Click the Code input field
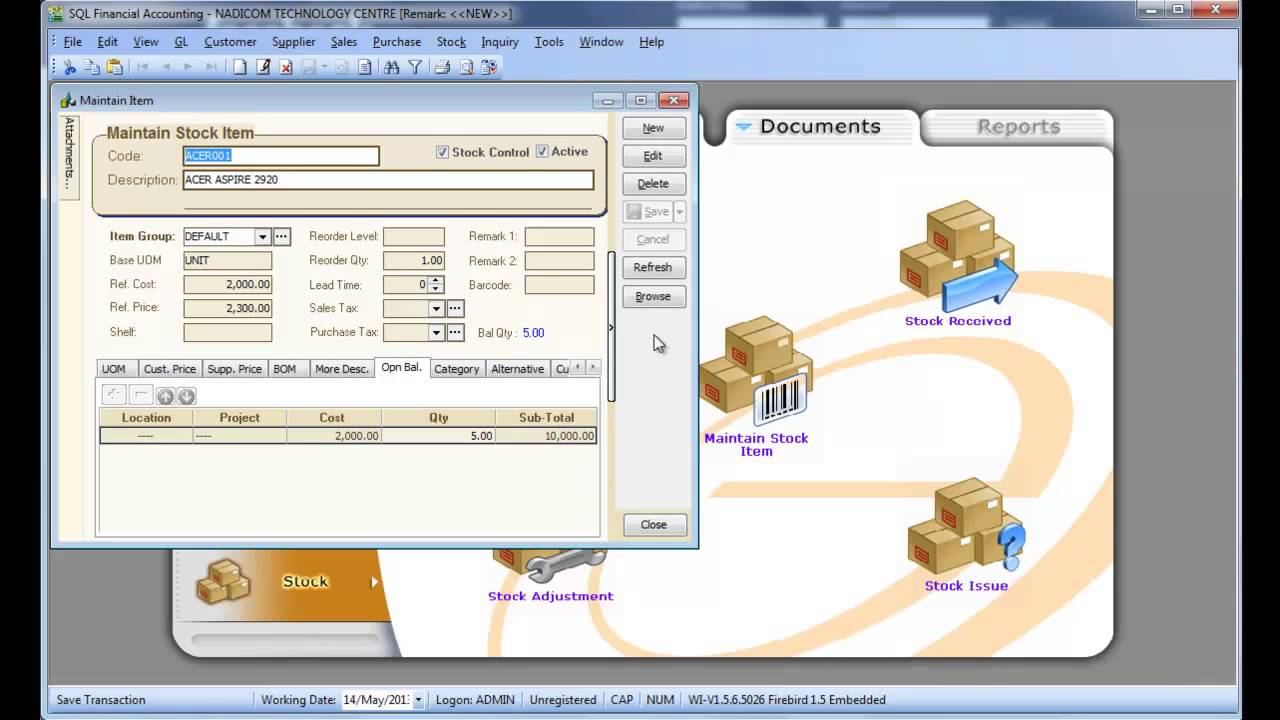 coord(281,156)
